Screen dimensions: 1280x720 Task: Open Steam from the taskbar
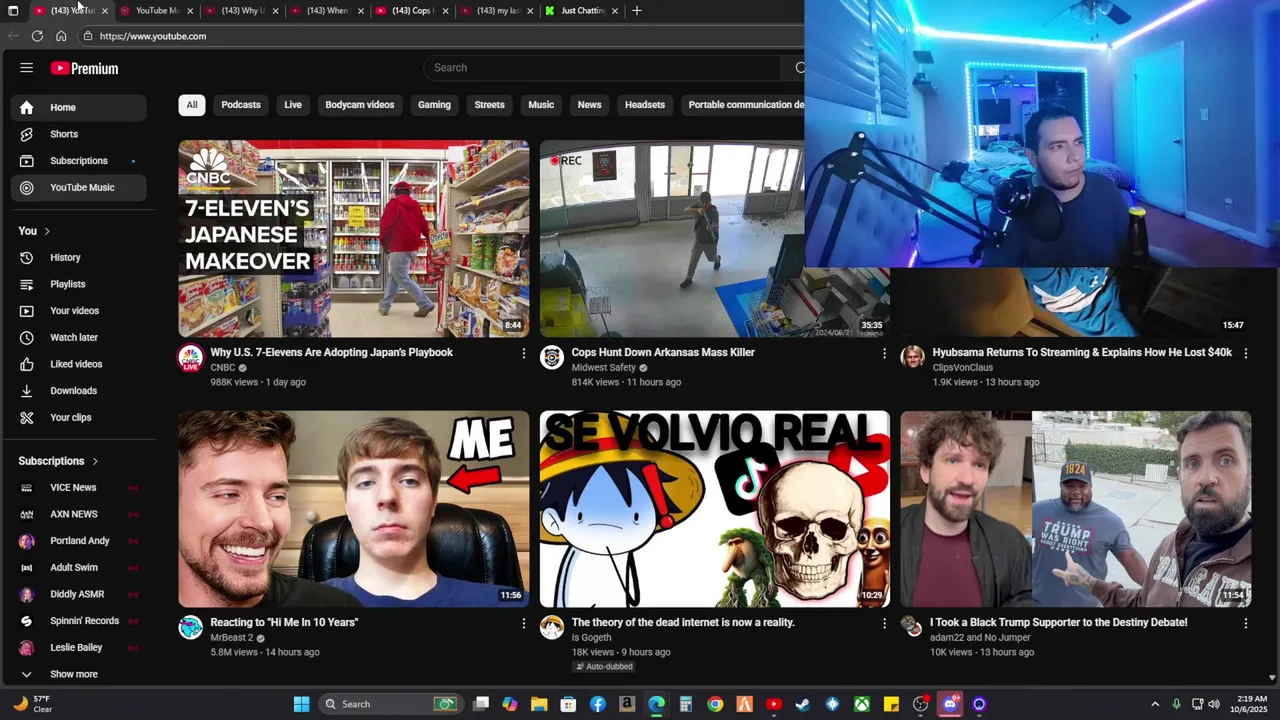[x=803, y=704]
